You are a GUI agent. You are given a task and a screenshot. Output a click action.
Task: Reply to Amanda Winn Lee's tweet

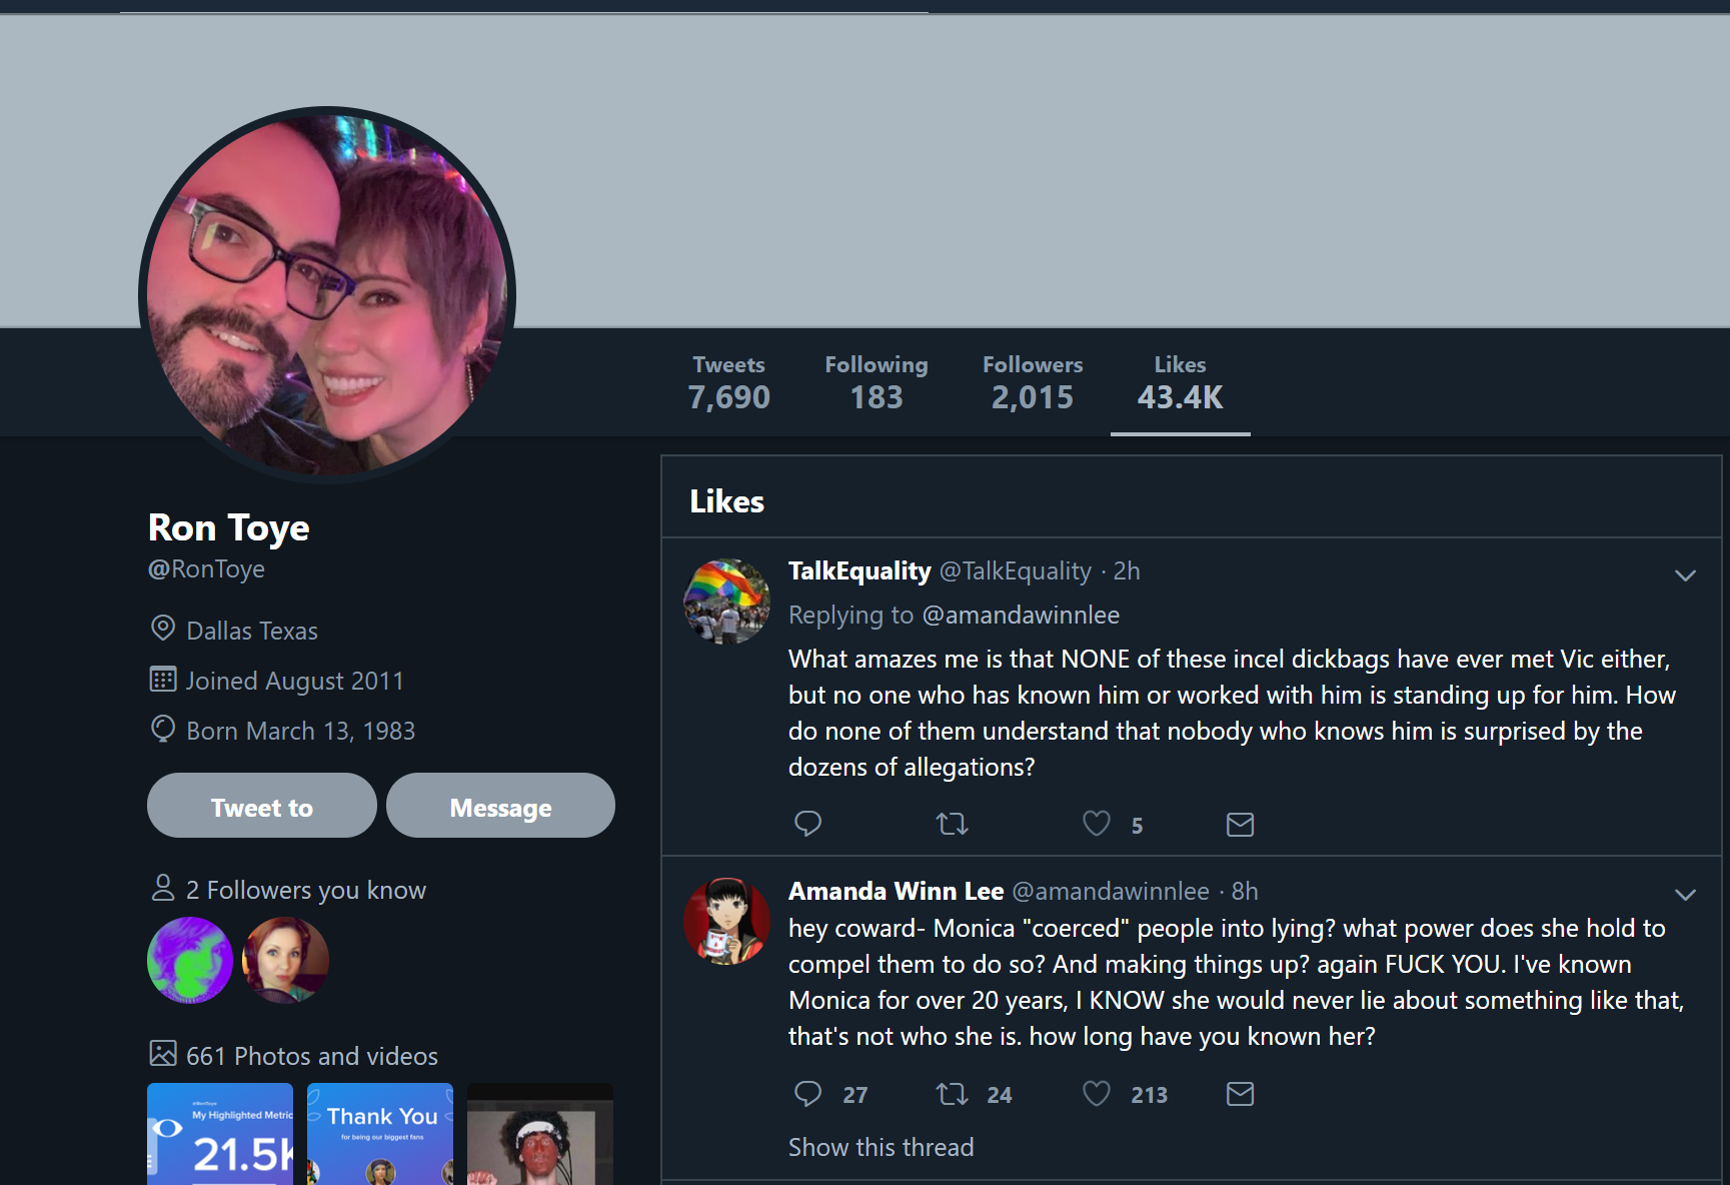point(807,1094)
